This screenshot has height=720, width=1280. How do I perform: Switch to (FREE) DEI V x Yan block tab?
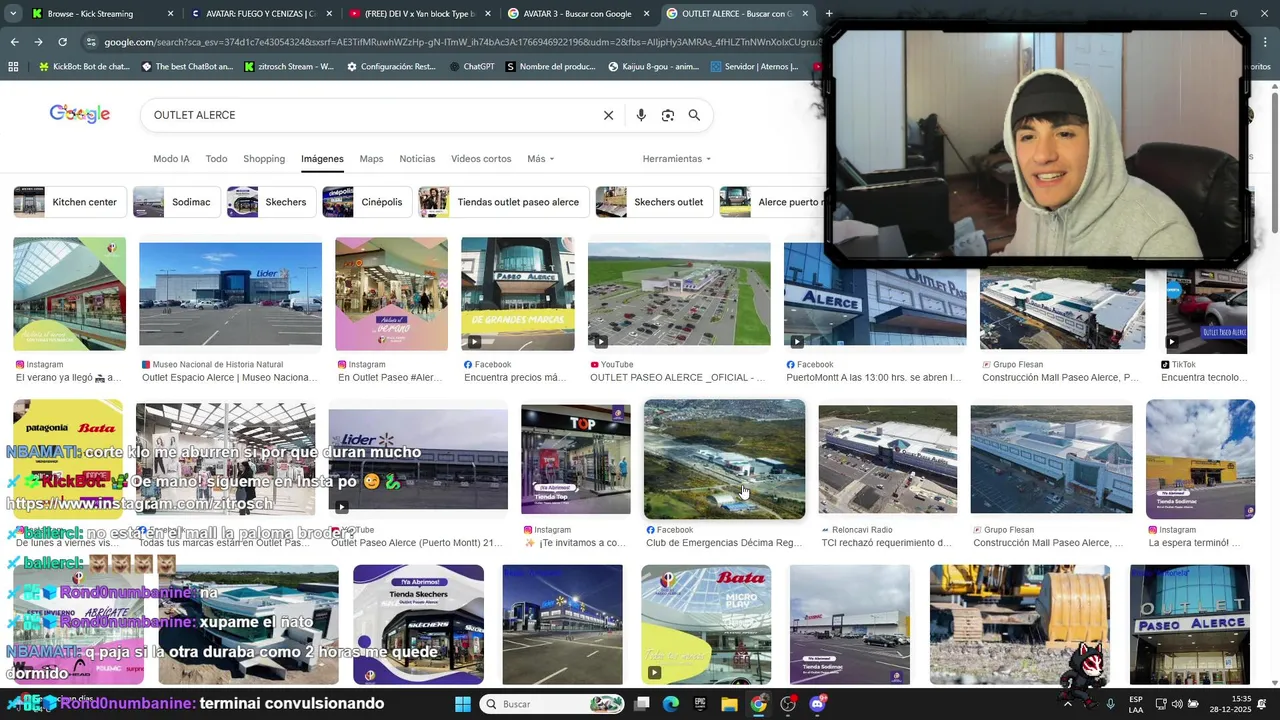[x=419, y=14]
